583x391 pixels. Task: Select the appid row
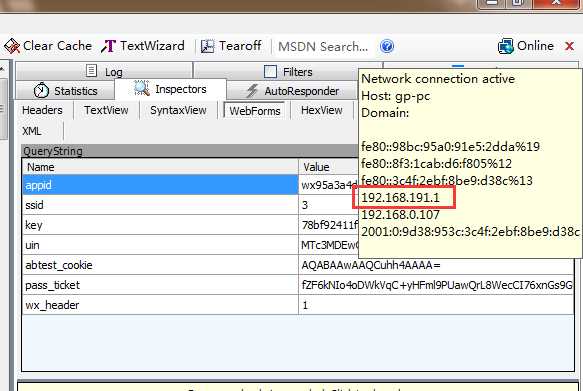tap(160, 185)
